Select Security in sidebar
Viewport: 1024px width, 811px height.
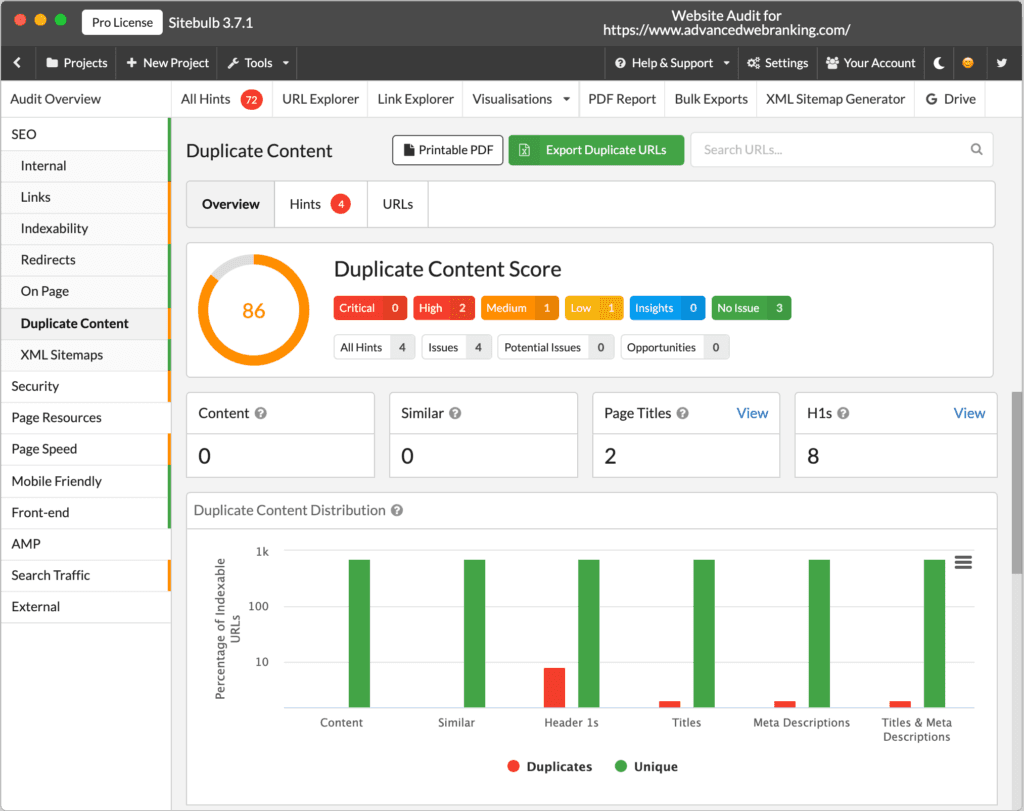tap(85, 387)
